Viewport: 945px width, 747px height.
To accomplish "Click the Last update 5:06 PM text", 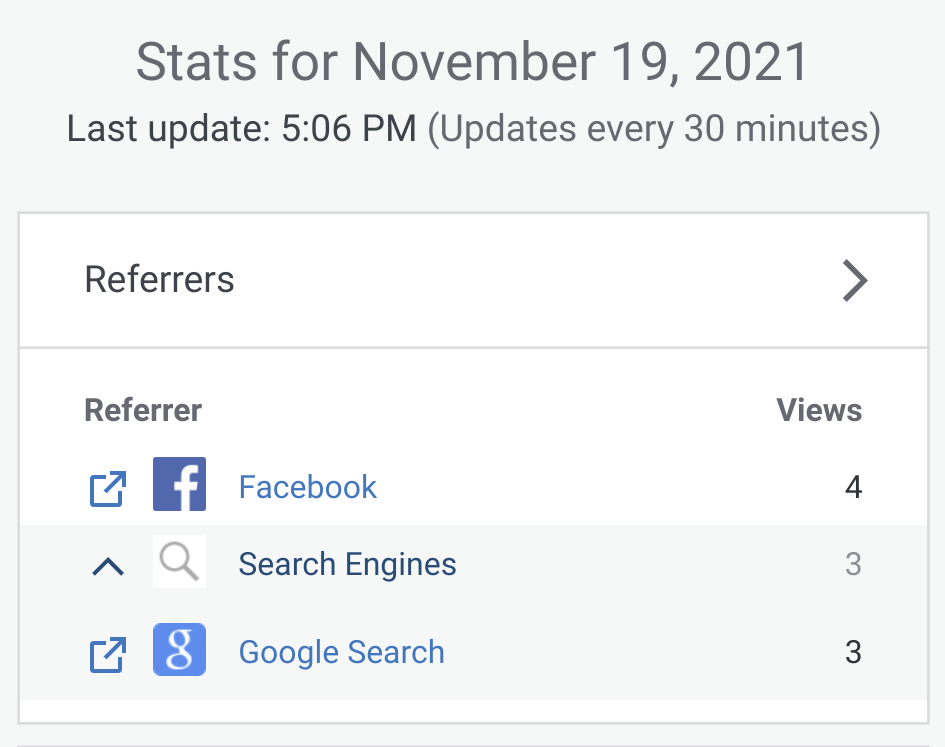I will coord(241,129).
